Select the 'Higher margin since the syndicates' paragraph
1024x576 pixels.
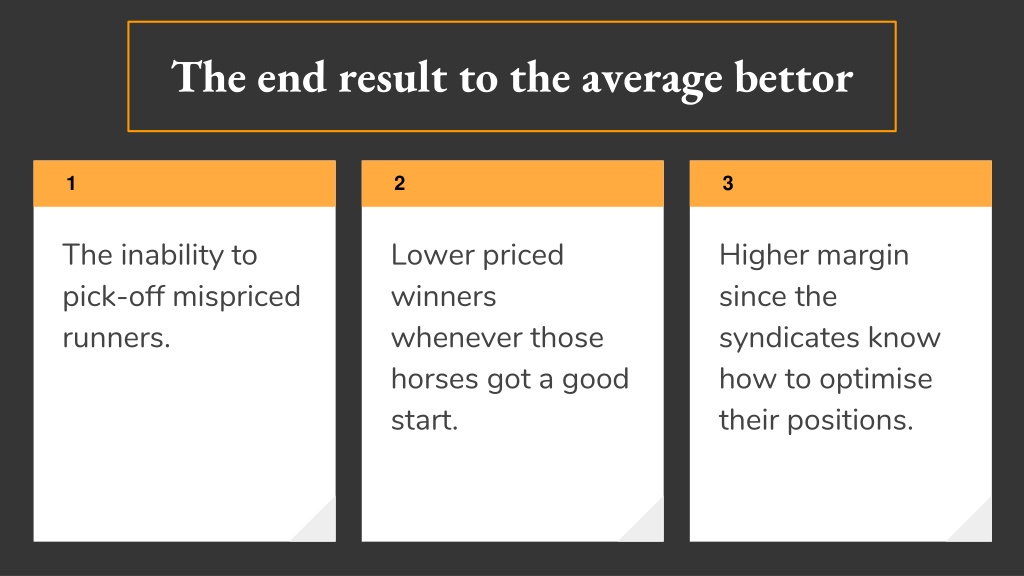point(829,338)
